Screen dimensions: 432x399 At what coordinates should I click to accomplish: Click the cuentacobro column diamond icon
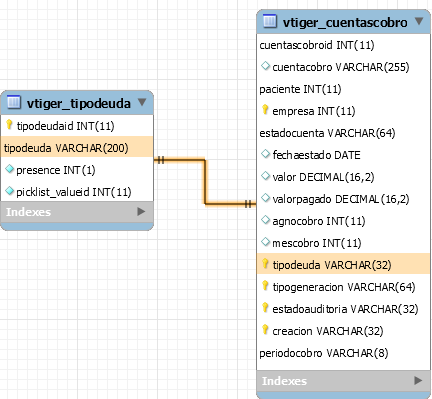coord(265,66)
